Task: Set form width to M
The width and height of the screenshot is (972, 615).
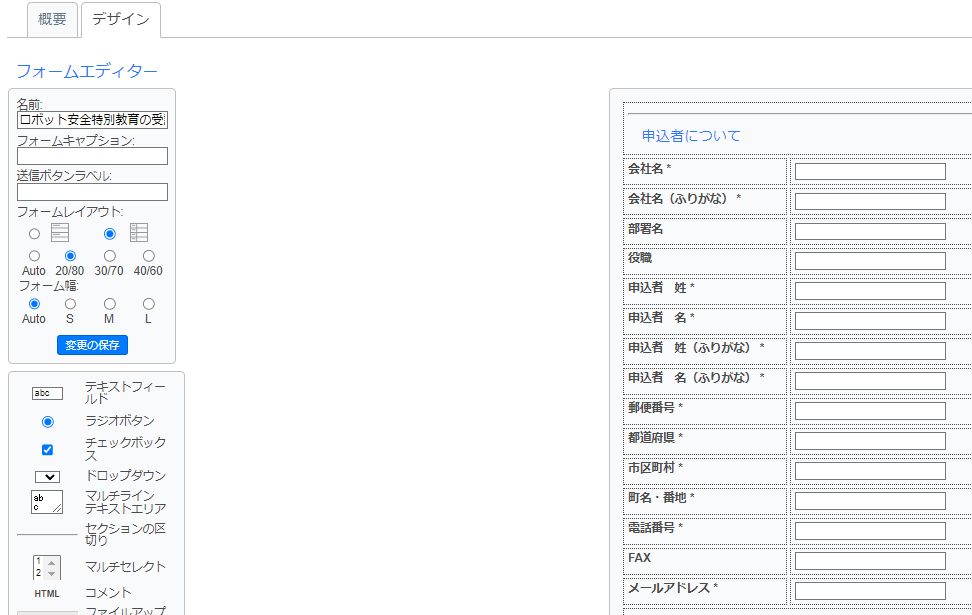Action: (110, 304)
